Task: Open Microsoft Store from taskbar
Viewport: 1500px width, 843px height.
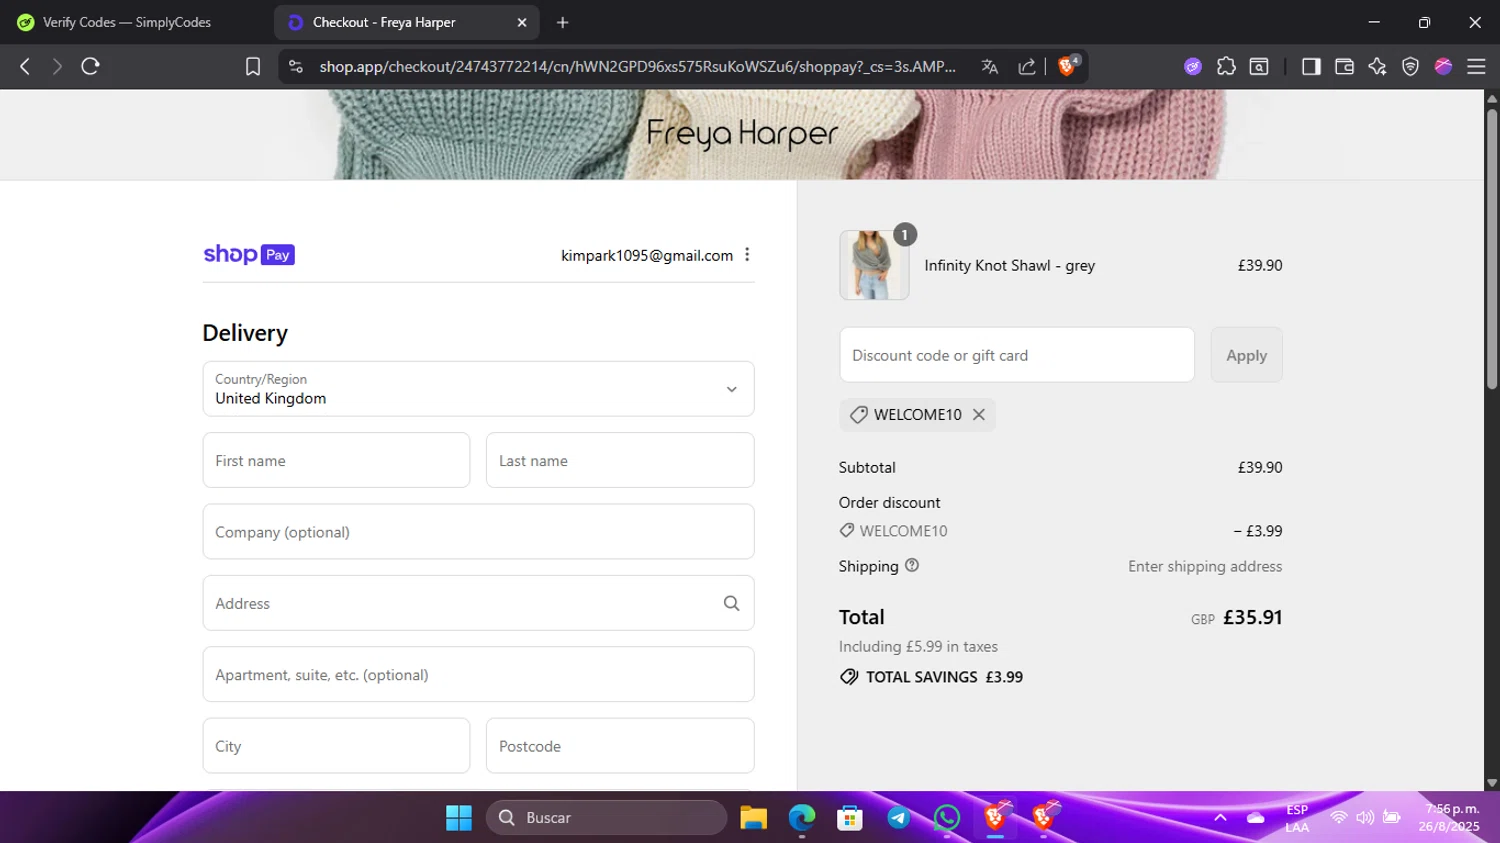Action: coord(850,818)
